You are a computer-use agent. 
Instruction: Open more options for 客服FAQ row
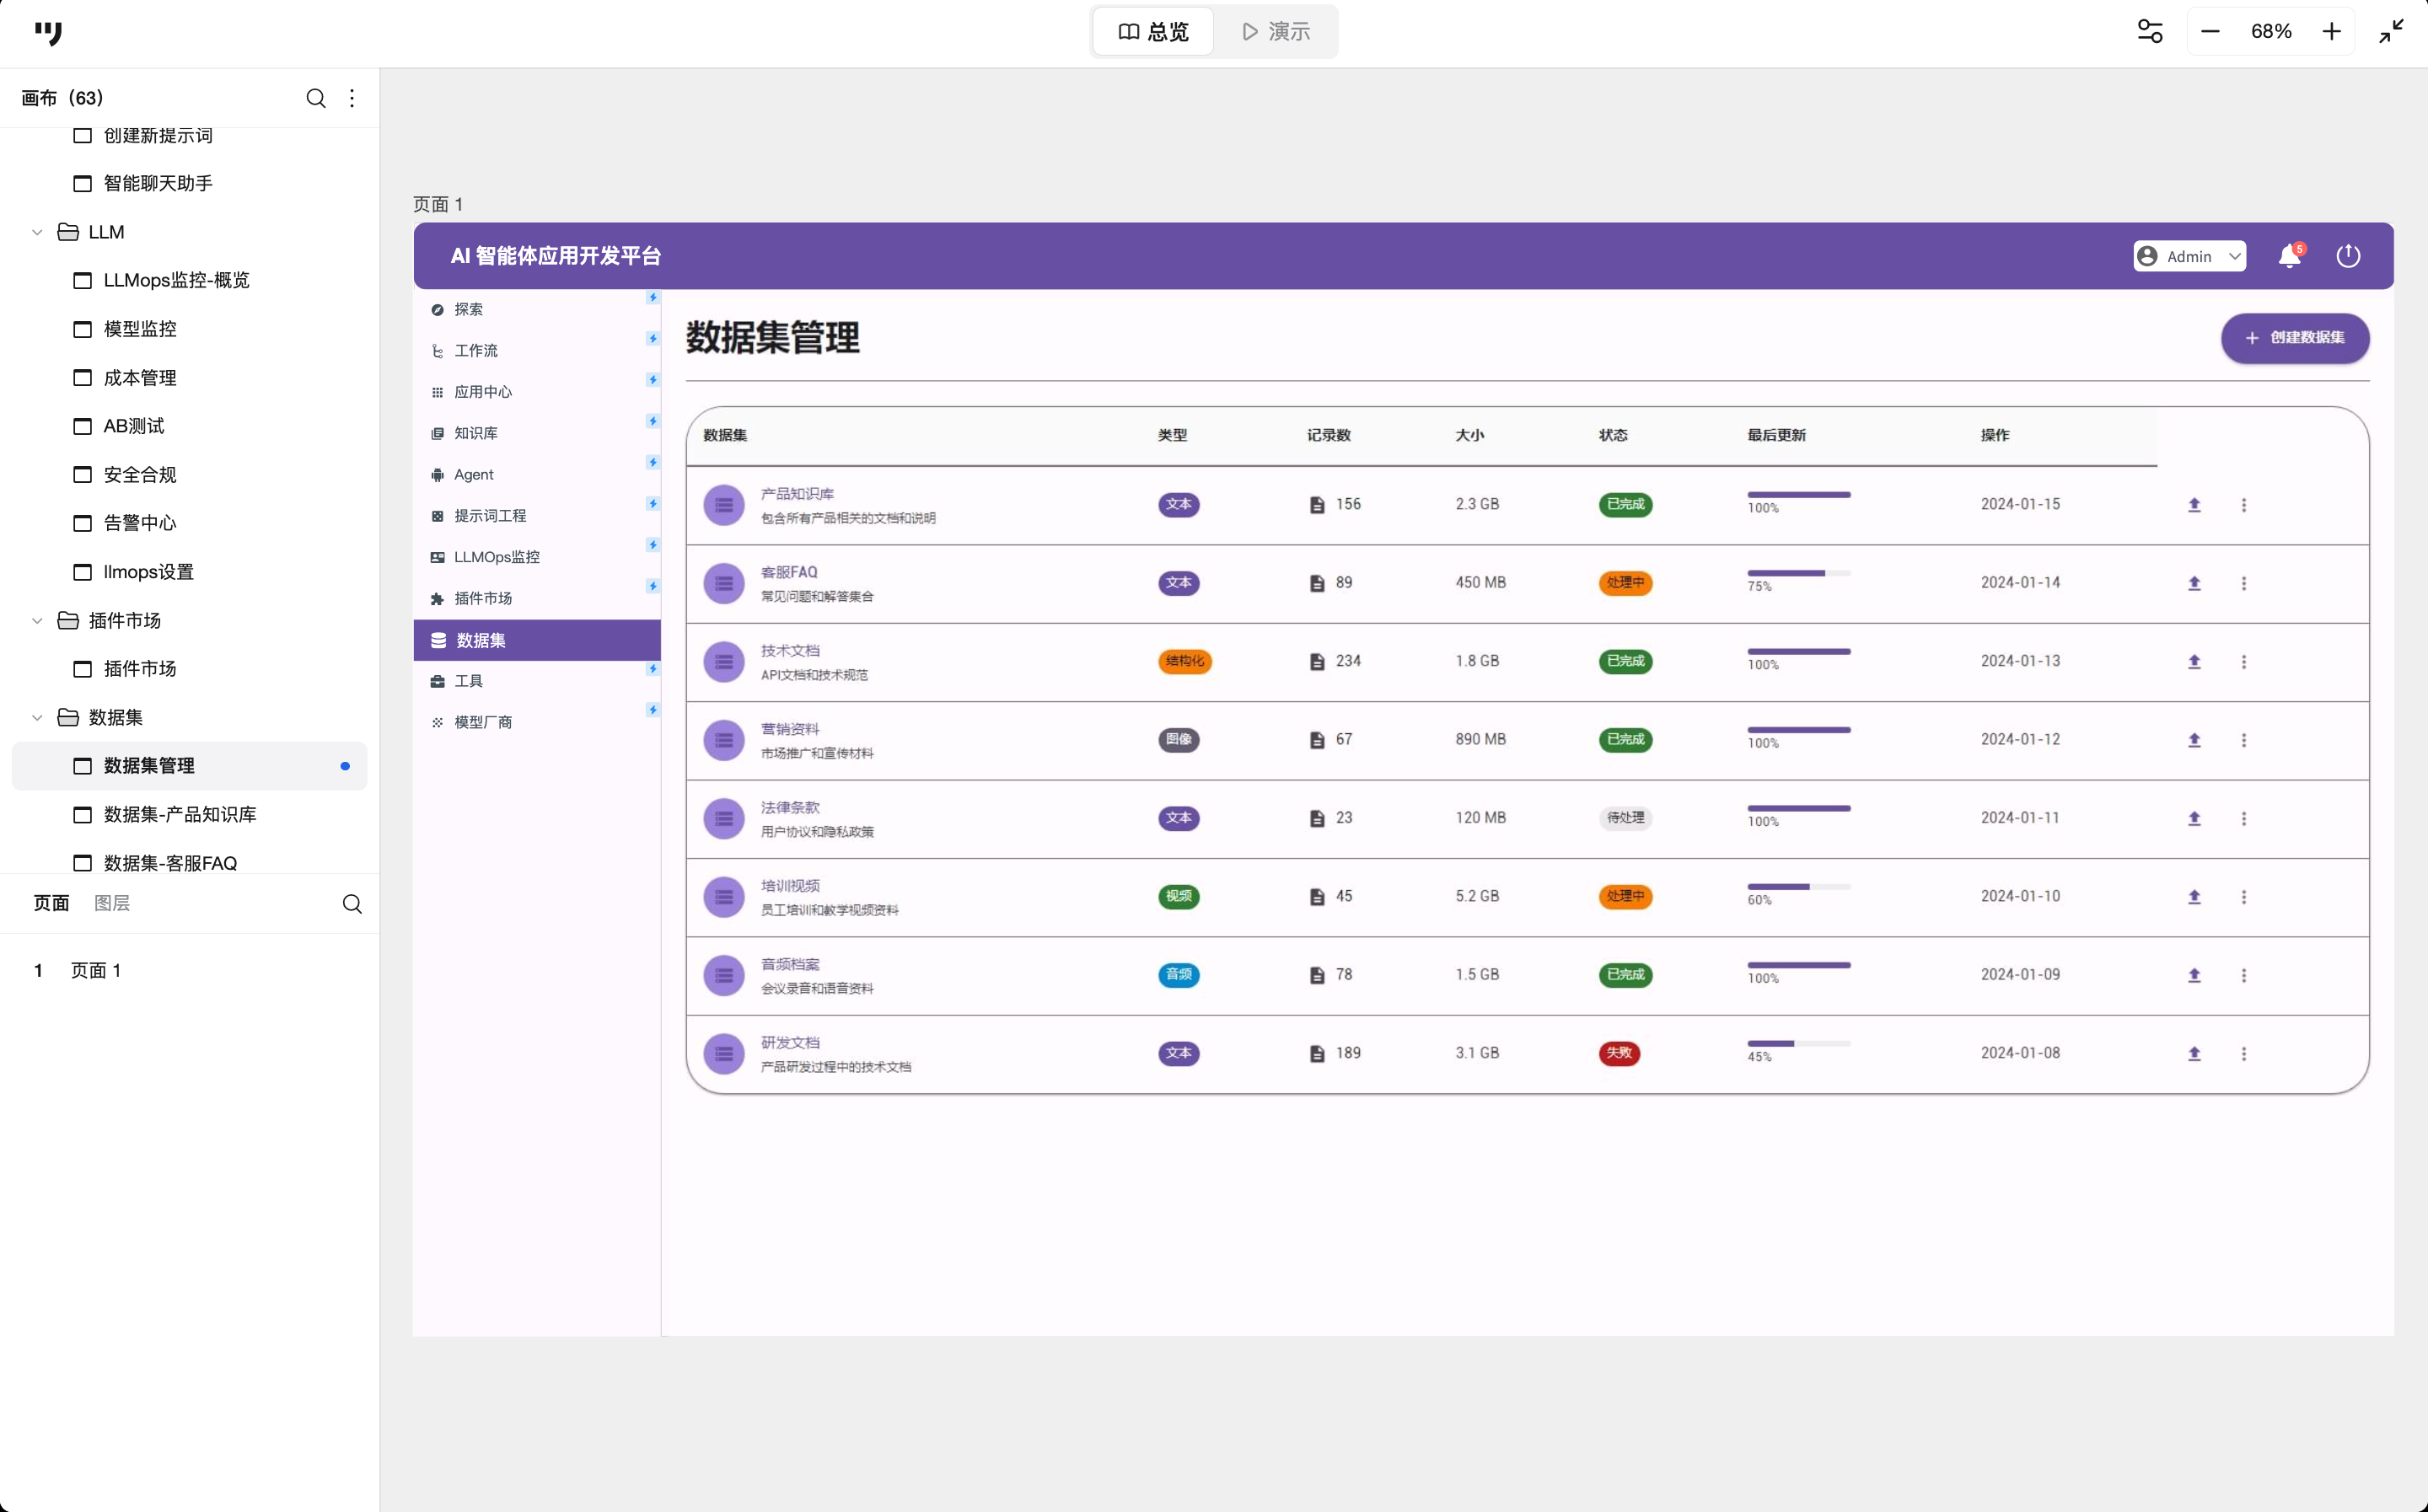[2243, 583]
